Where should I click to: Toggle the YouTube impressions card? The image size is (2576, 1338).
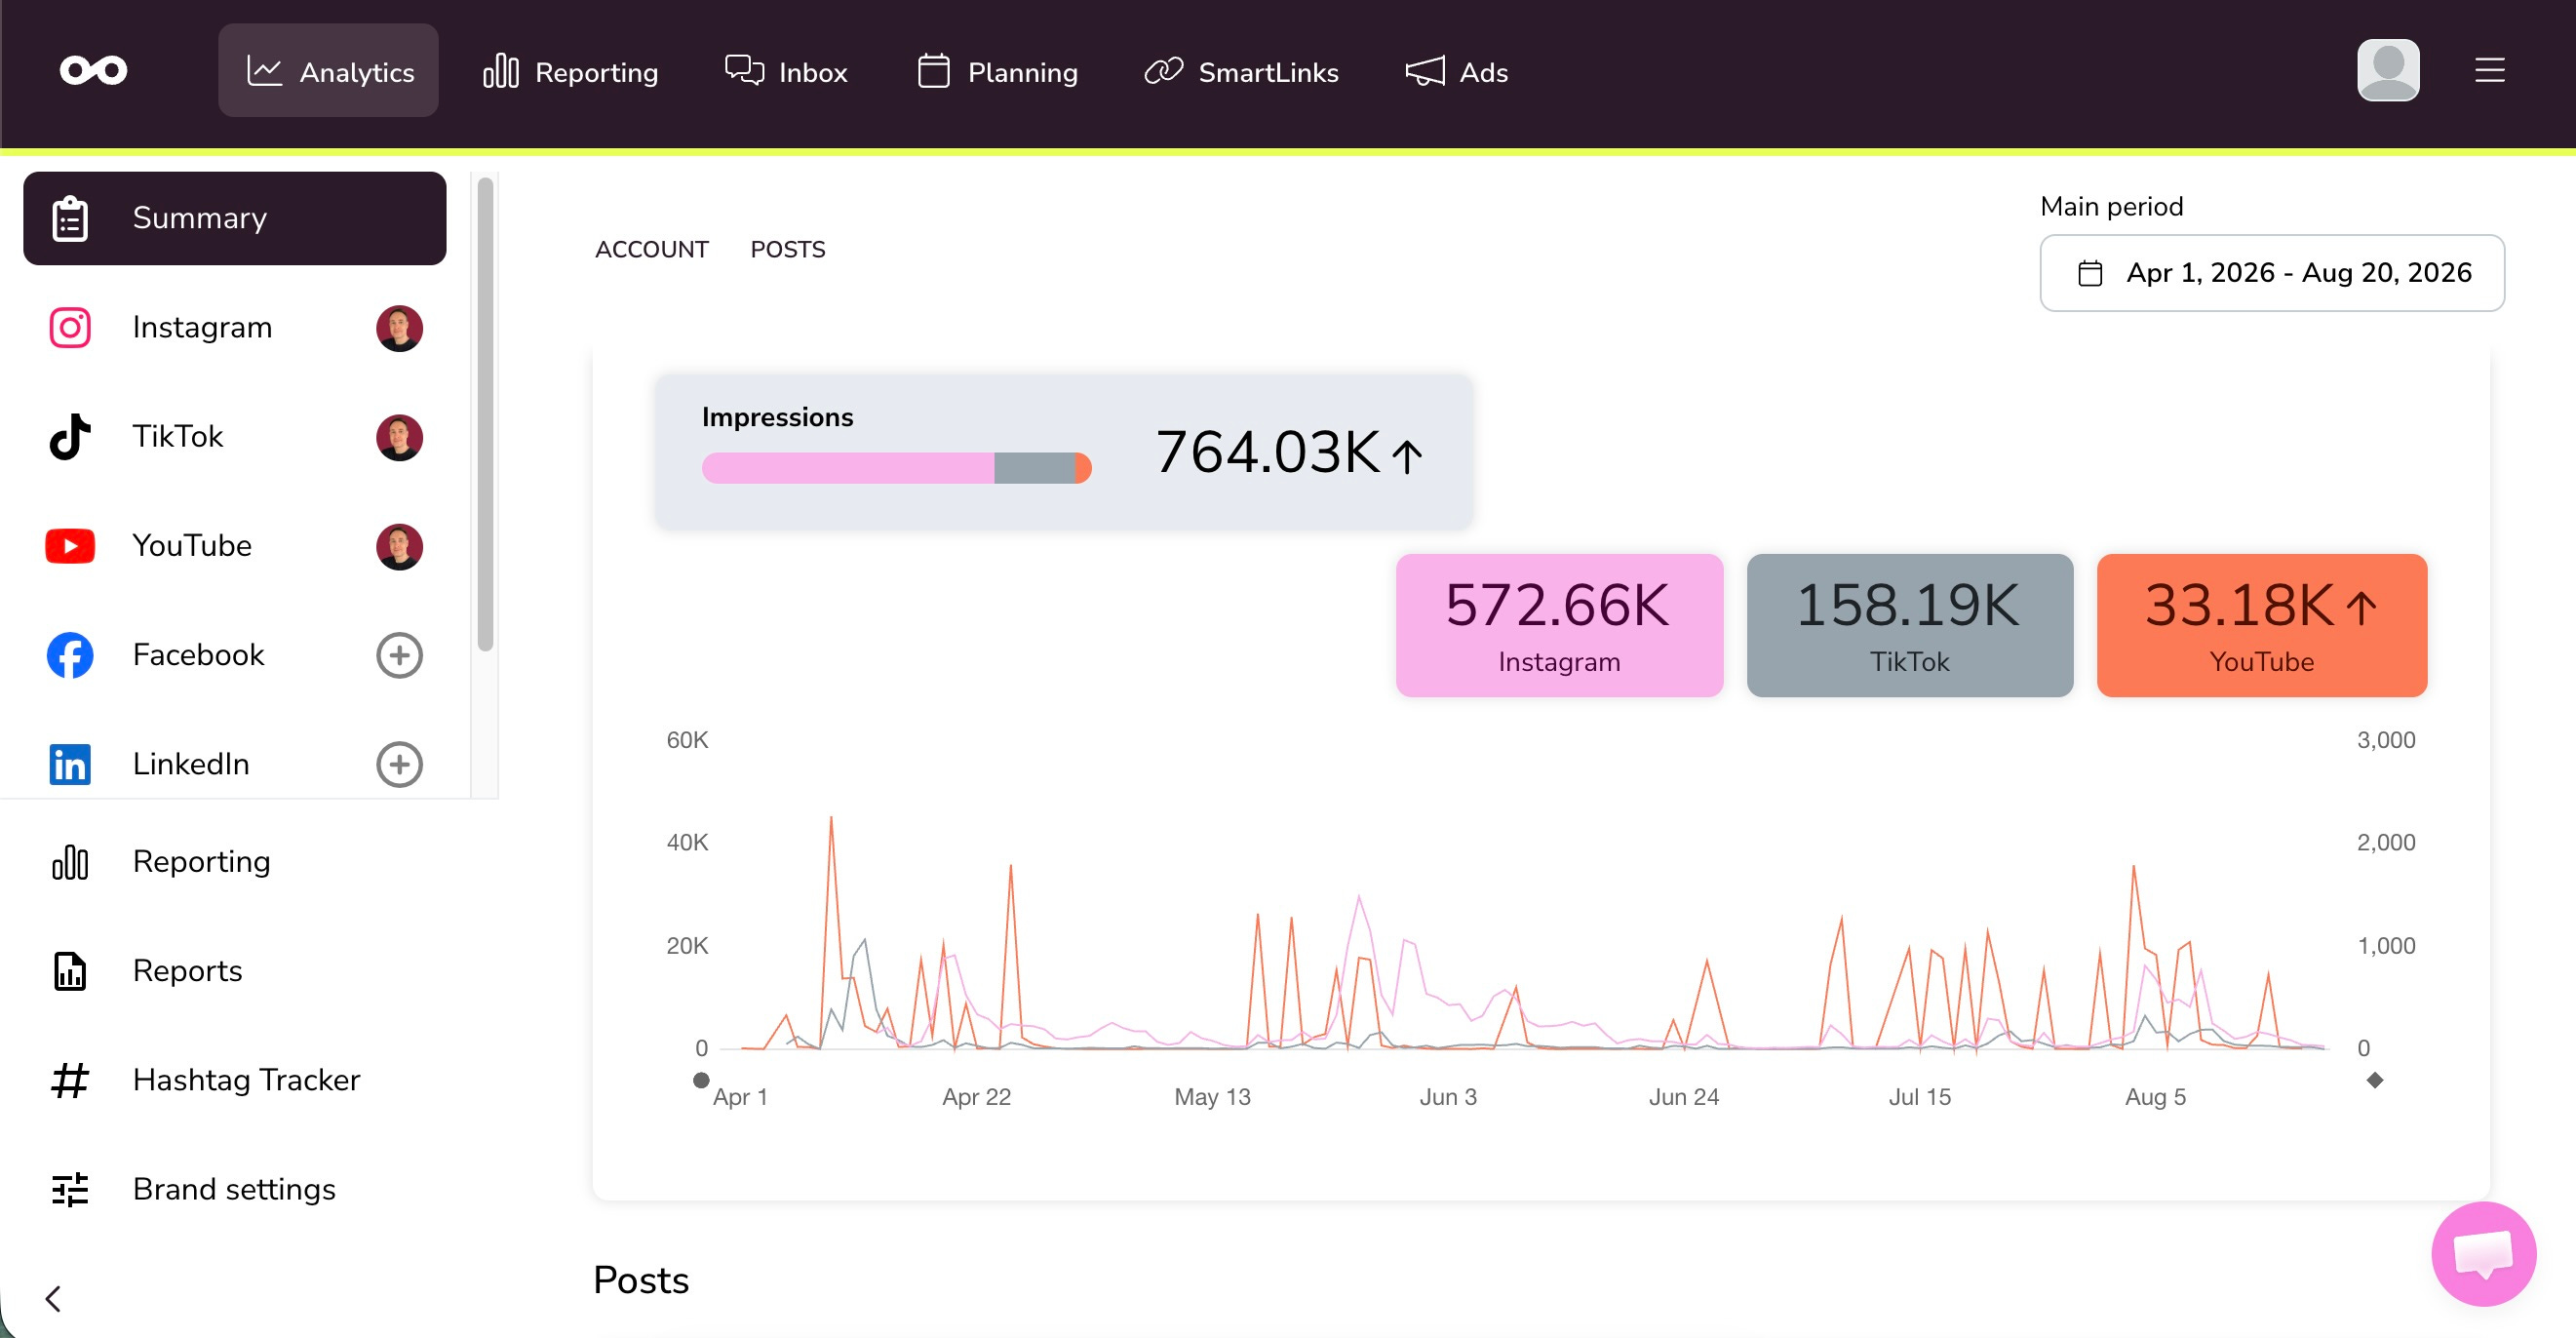point(2261,625)
